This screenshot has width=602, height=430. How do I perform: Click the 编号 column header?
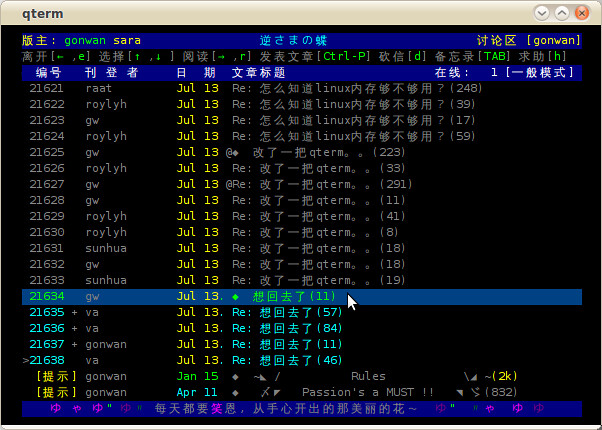[x=49, y=73]
